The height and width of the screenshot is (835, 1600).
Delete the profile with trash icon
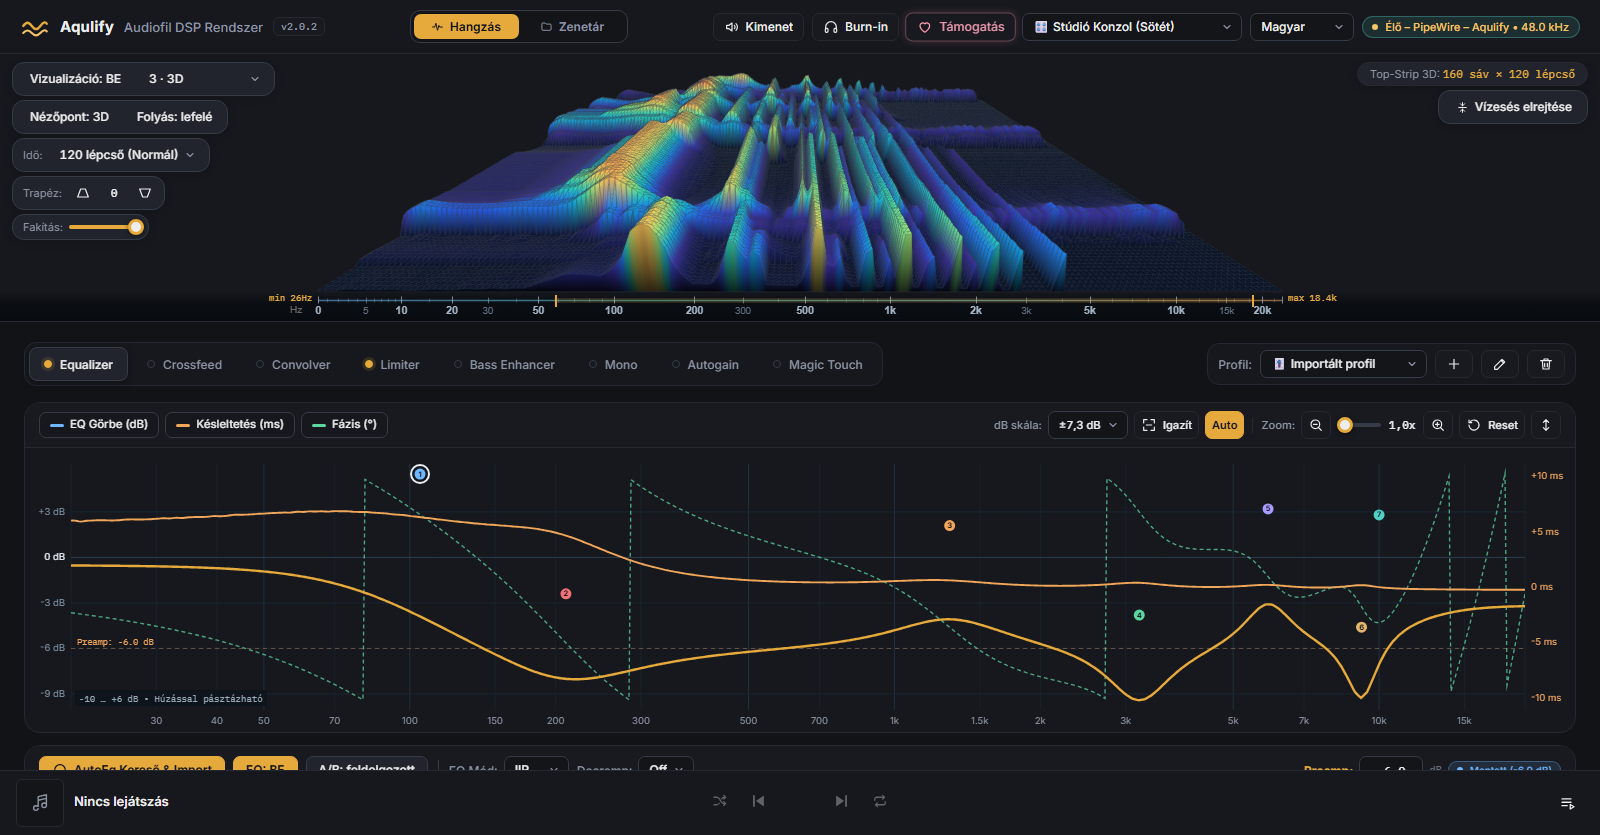coord(1546,364)
